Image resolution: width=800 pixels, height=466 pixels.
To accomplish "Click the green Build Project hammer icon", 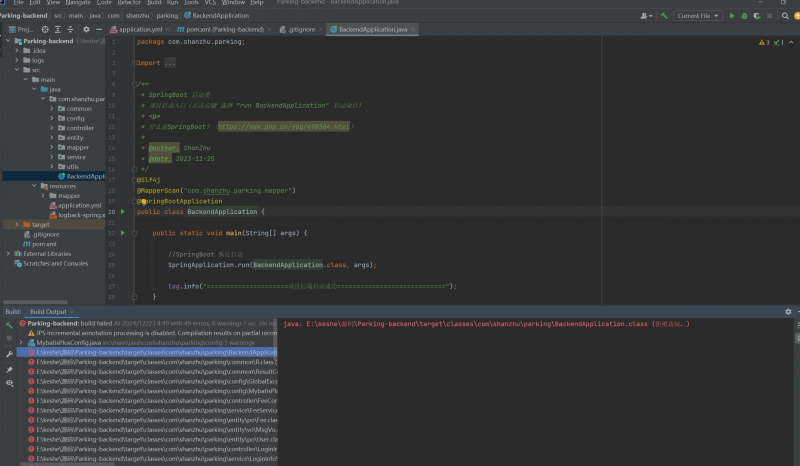I will click(x=664, y=16).
